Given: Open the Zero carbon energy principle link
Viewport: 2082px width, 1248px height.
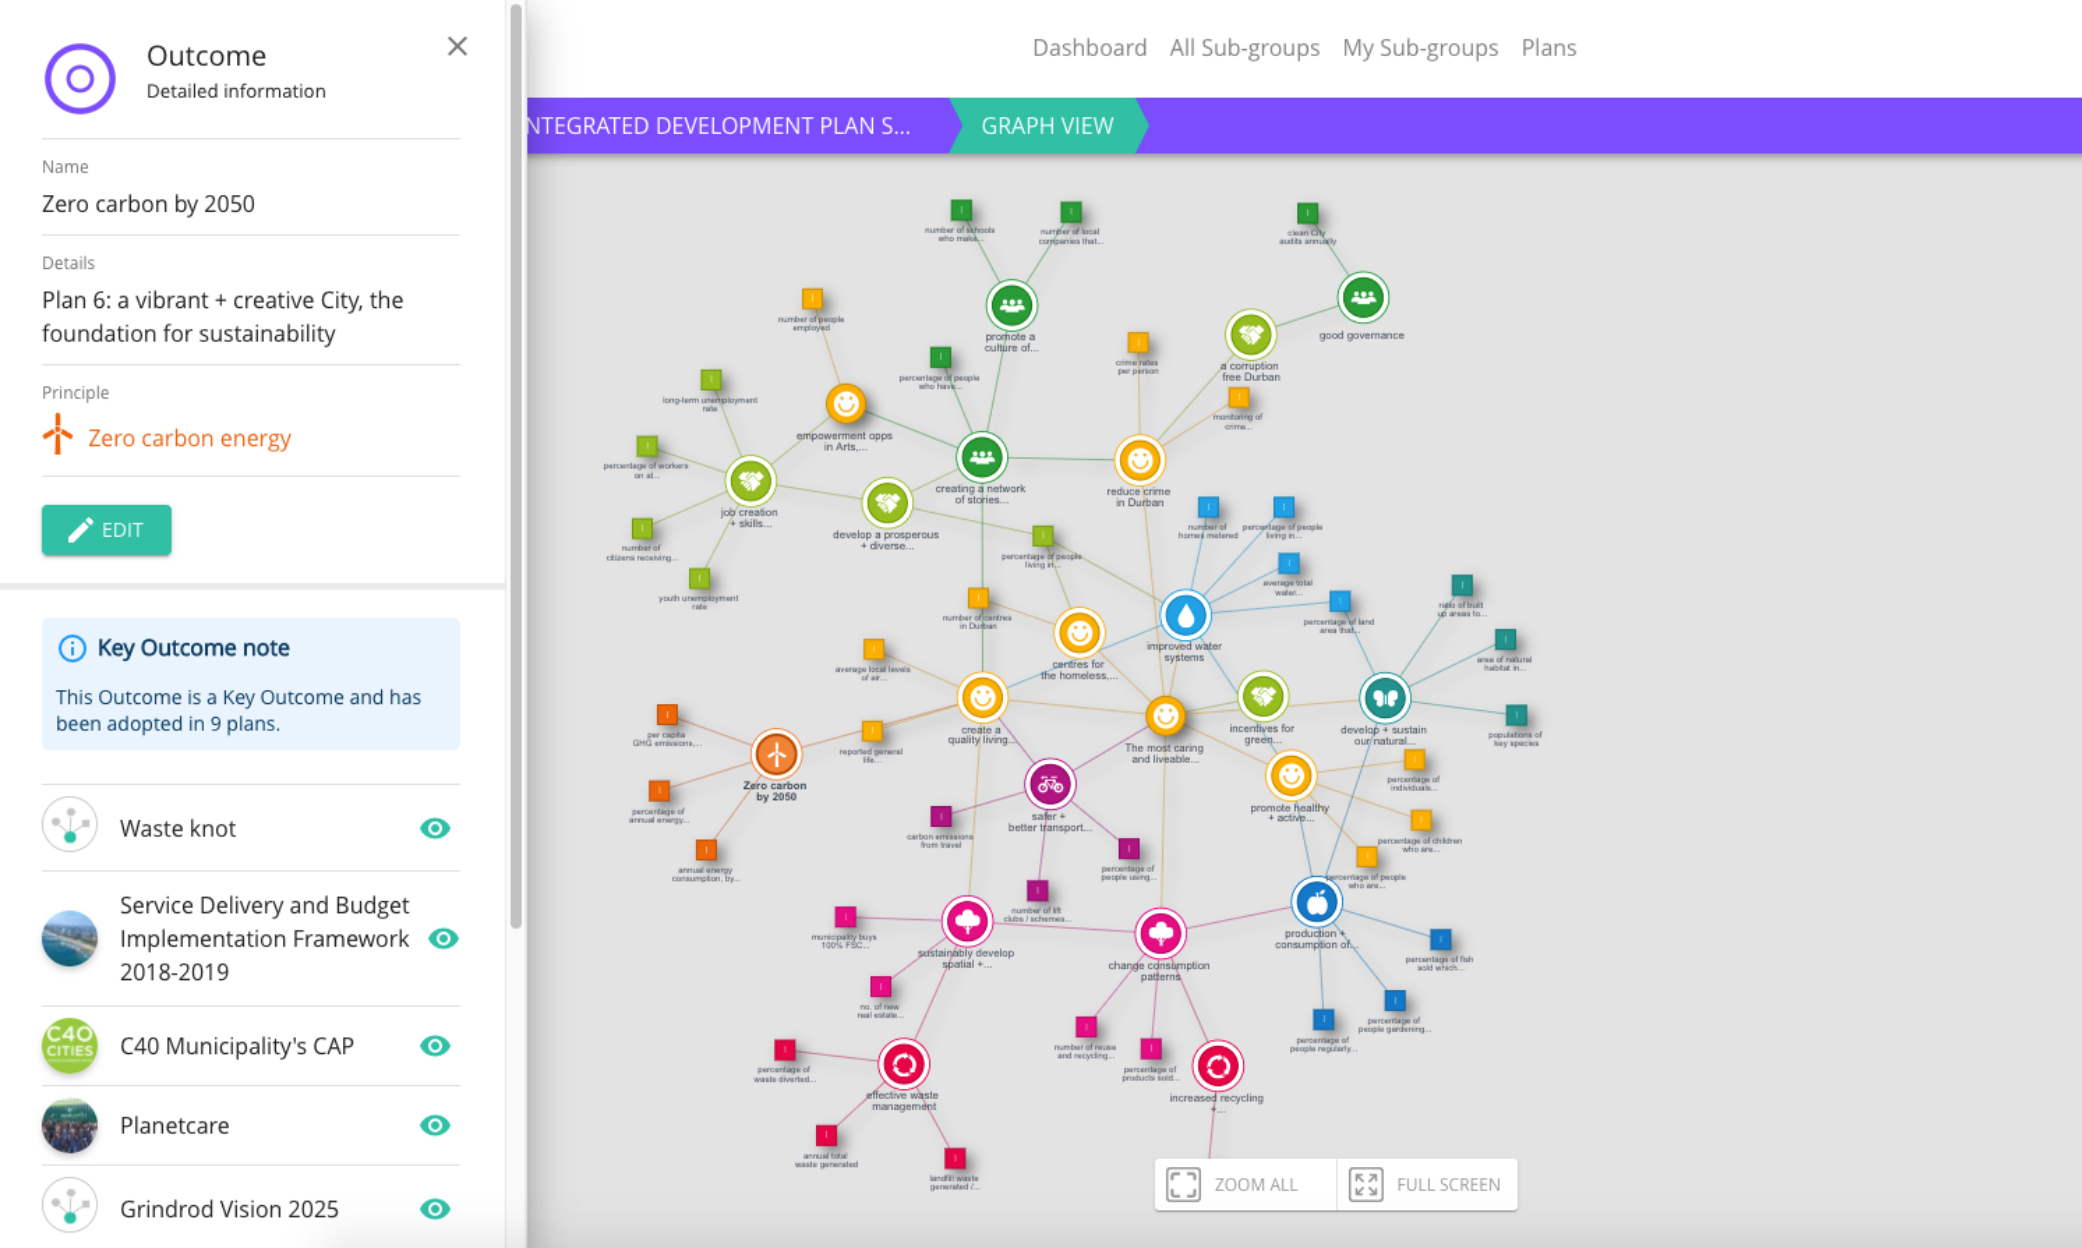Looking at the screenshot, I should coord(189,438).
